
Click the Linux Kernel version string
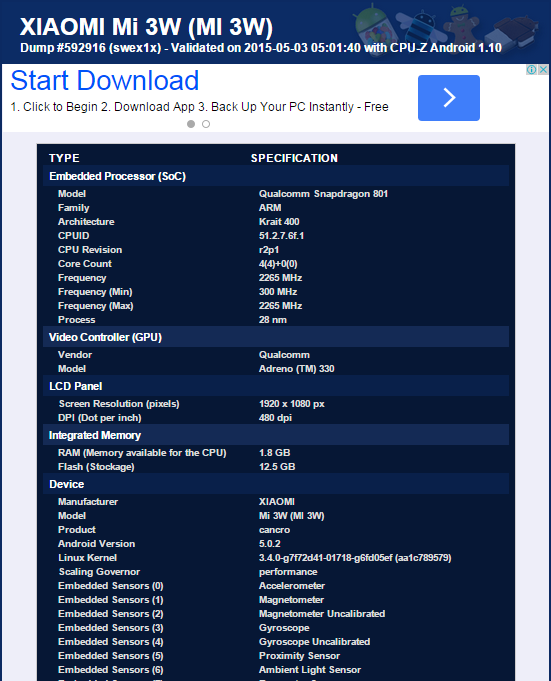coord(355,558)
